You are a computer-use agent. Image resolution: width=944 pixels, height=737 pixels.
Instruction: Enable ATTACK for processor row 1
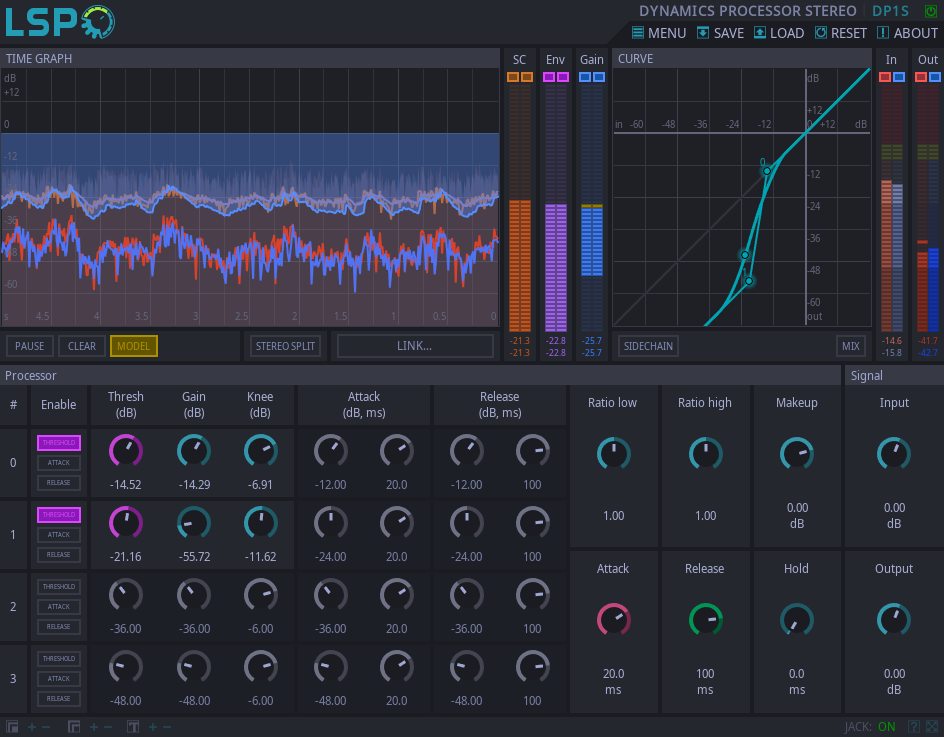pyautogui.click(x=59, y=535)
